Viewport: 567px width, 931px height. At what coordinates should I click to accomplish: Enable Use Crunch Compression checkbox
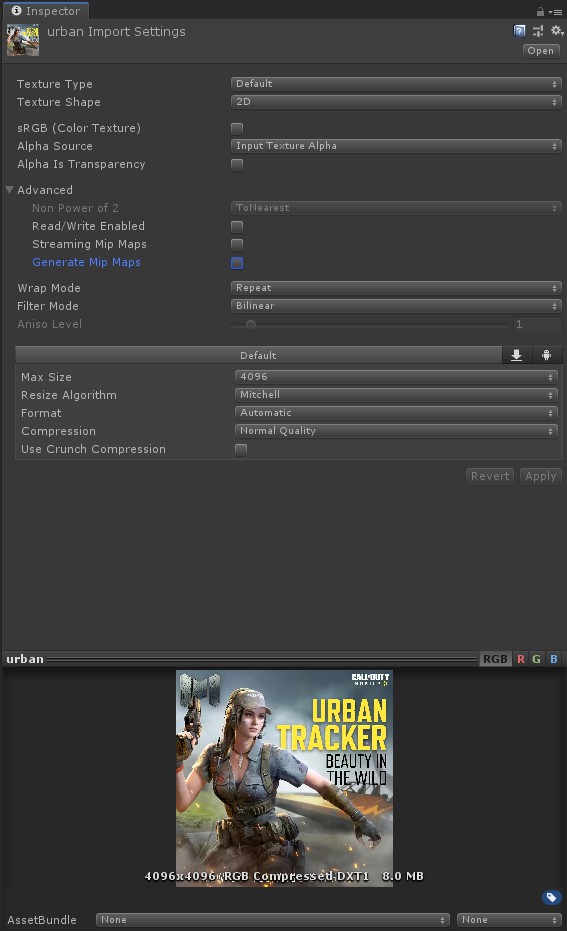pyautogui.click(x=241, y=449)
